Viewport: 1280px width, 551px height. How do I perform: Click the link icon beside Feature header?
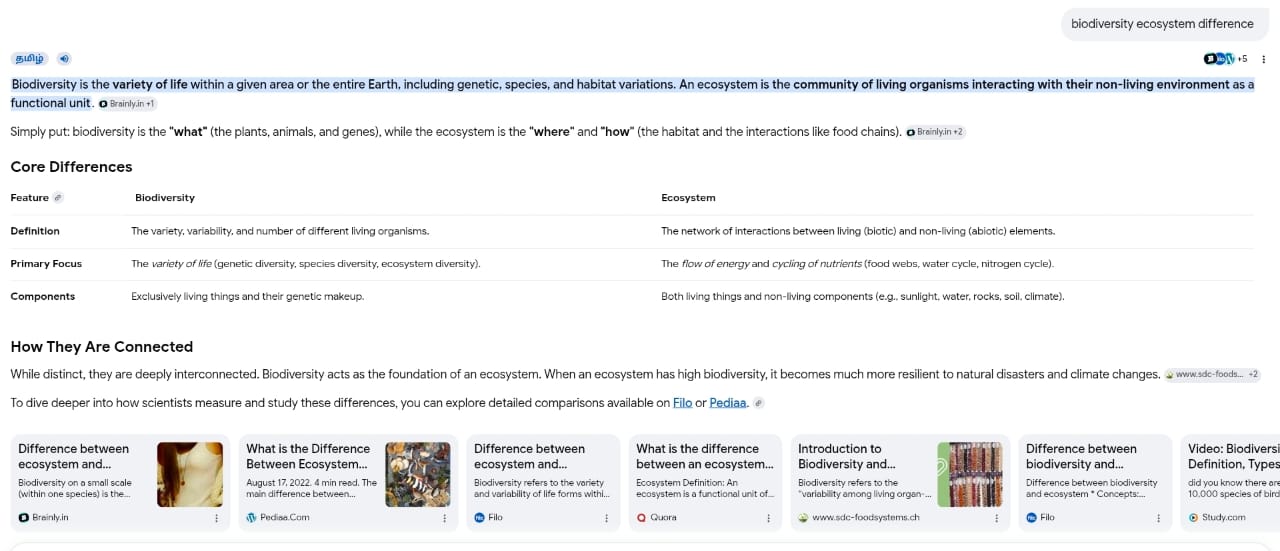(58, 198)
